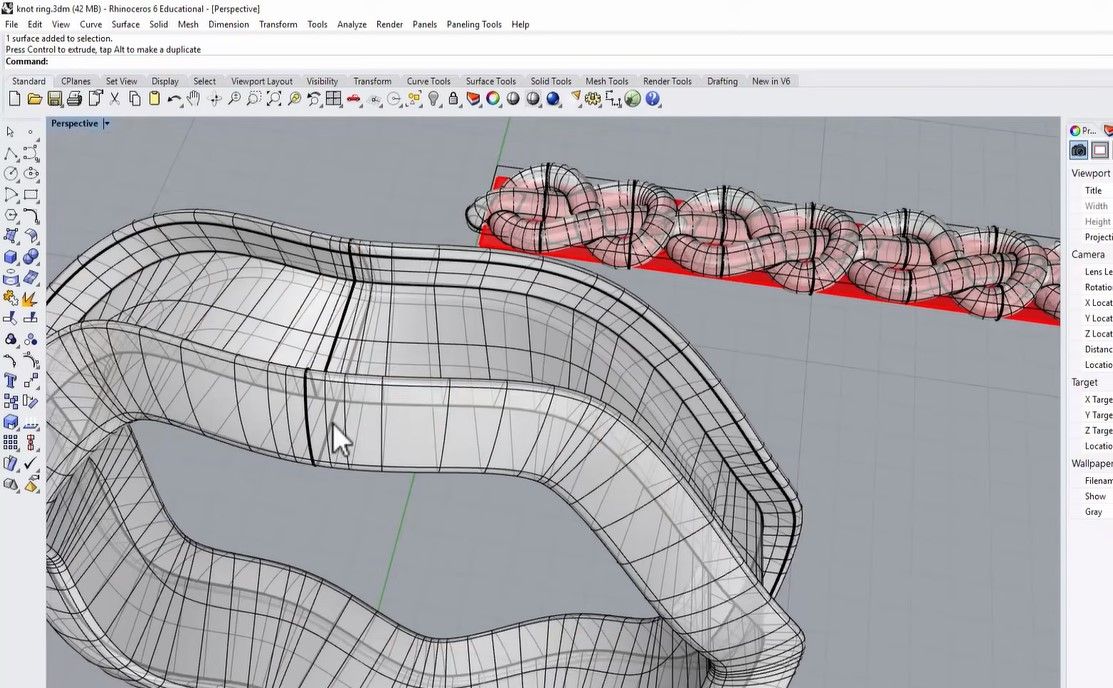Click the Undo arrow icon
This screenshot has width=1113, height=688.
click(174, 99)
